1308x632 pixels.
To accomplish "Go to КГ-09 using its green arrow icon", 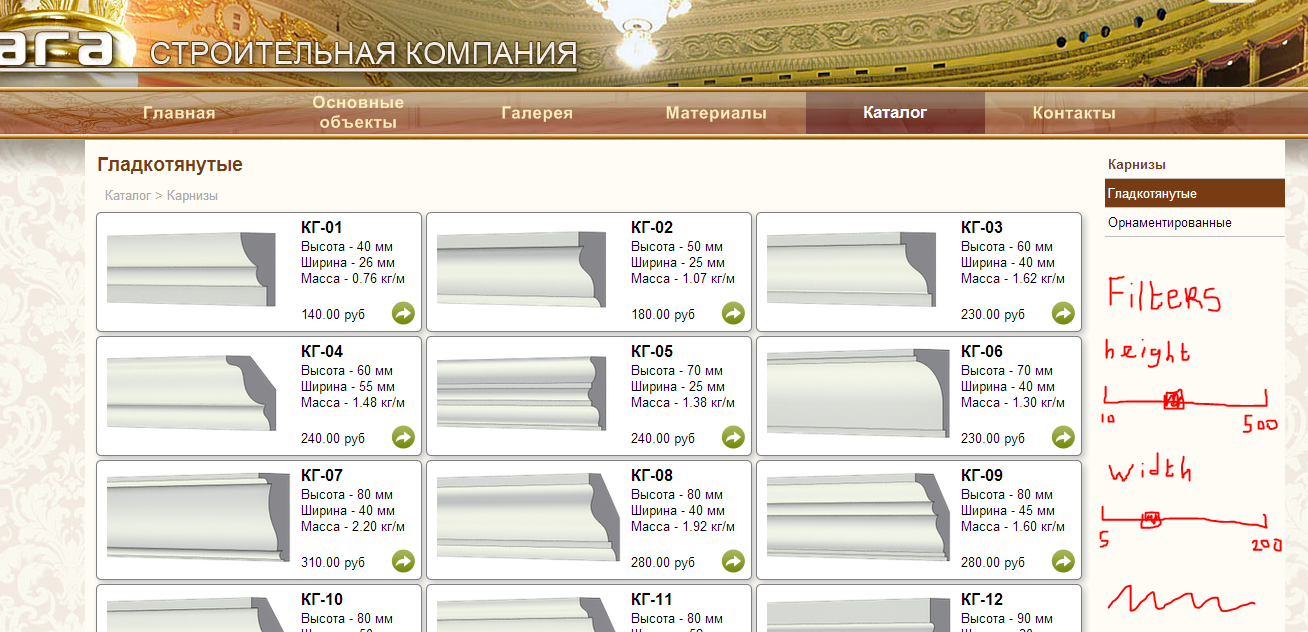I will click(x=1063, y=561).
